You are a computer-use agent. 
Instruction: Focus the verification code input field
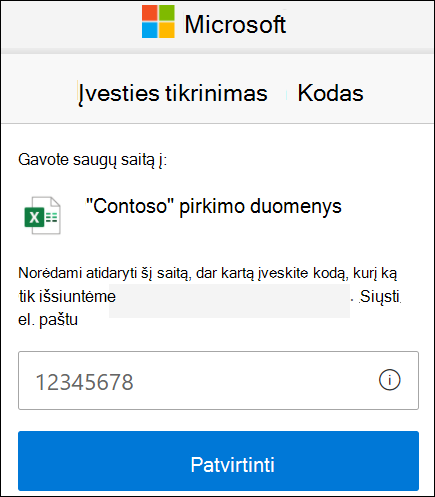(x=218, y=380)
